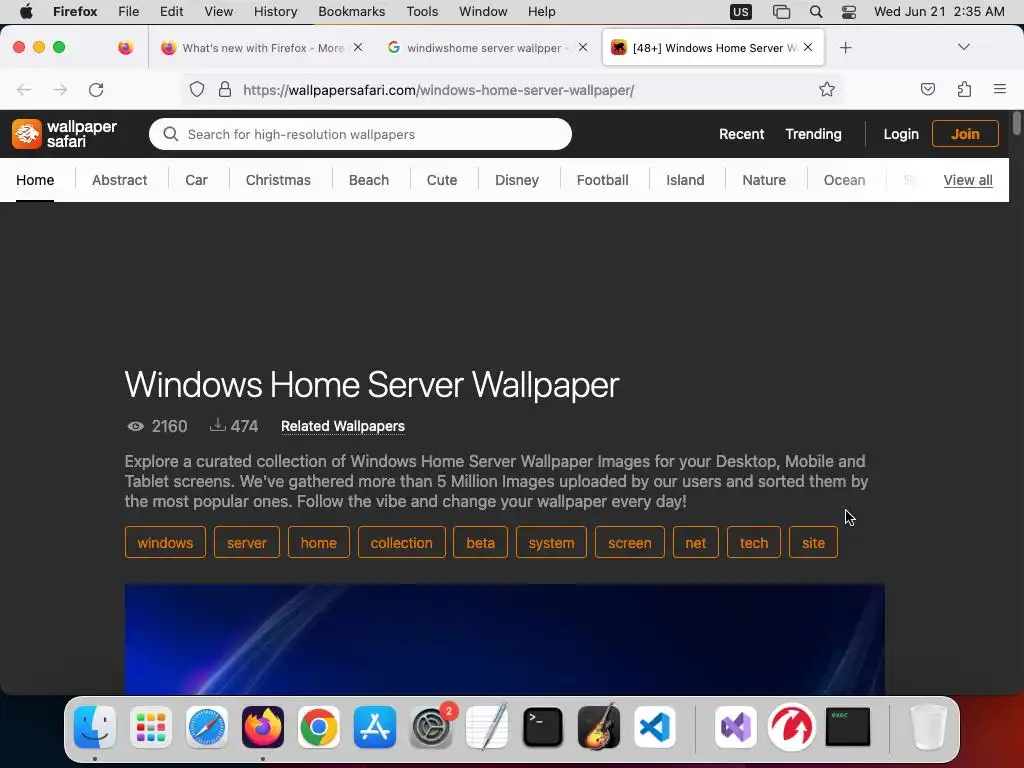Open the Trending wallpapers link
The image size is (1024, 768).
pyautogui.click(x=813, y=134)
